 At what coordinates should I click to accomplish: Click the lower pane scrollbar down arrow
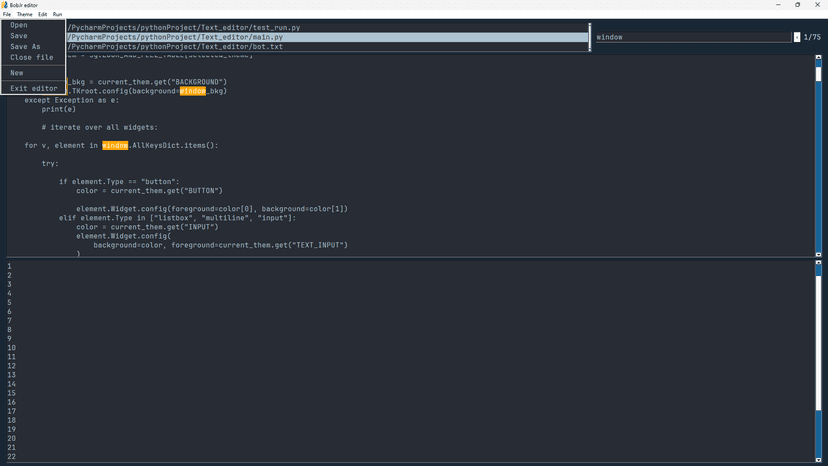click(x=818, y=461)
